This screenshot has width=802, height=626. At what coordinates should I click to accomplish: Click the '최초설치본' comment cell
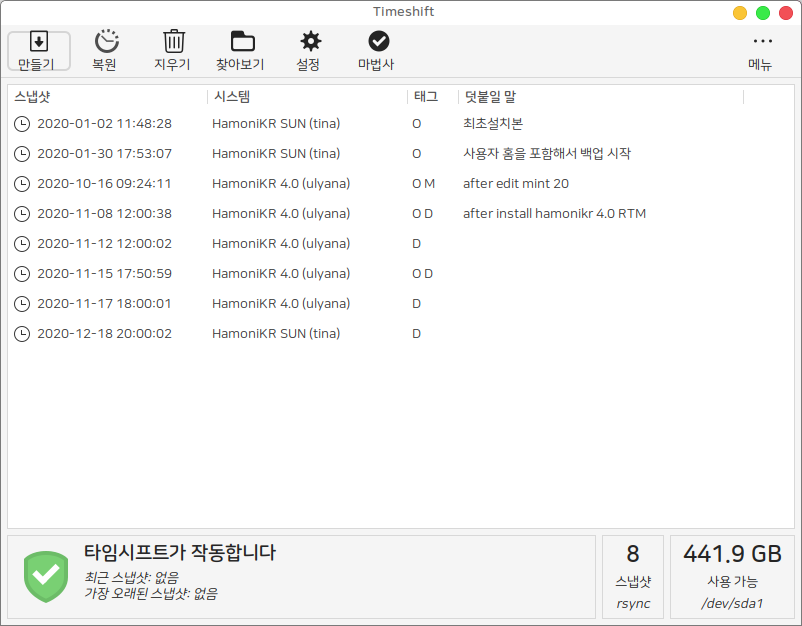click(492, 124)
